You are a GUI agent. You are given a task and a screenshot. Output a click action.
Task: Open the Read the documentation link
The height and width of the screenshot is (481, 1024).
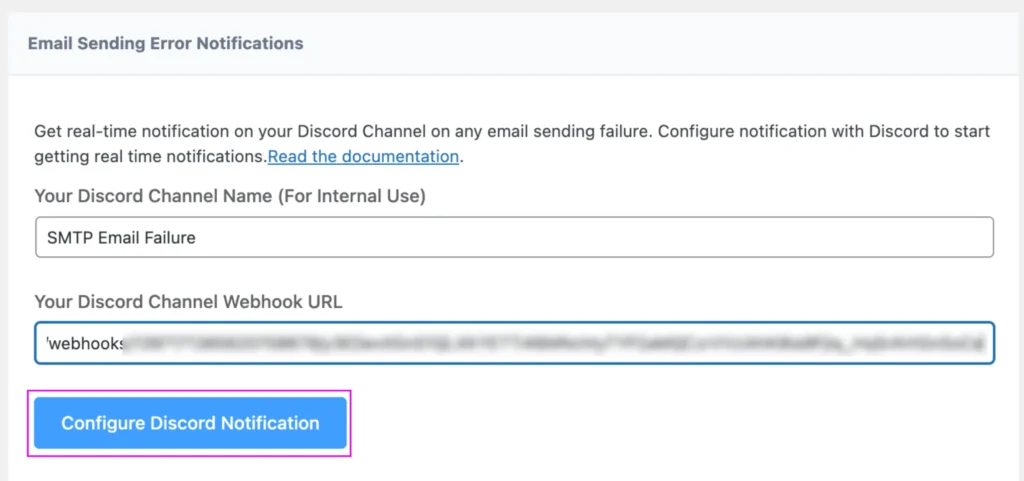363,157
